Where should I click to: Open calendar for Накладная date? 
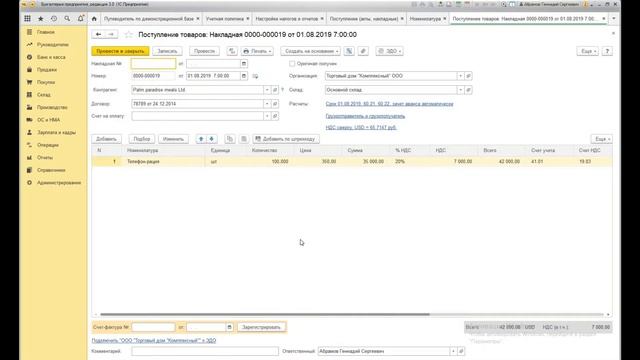(244, 64)
